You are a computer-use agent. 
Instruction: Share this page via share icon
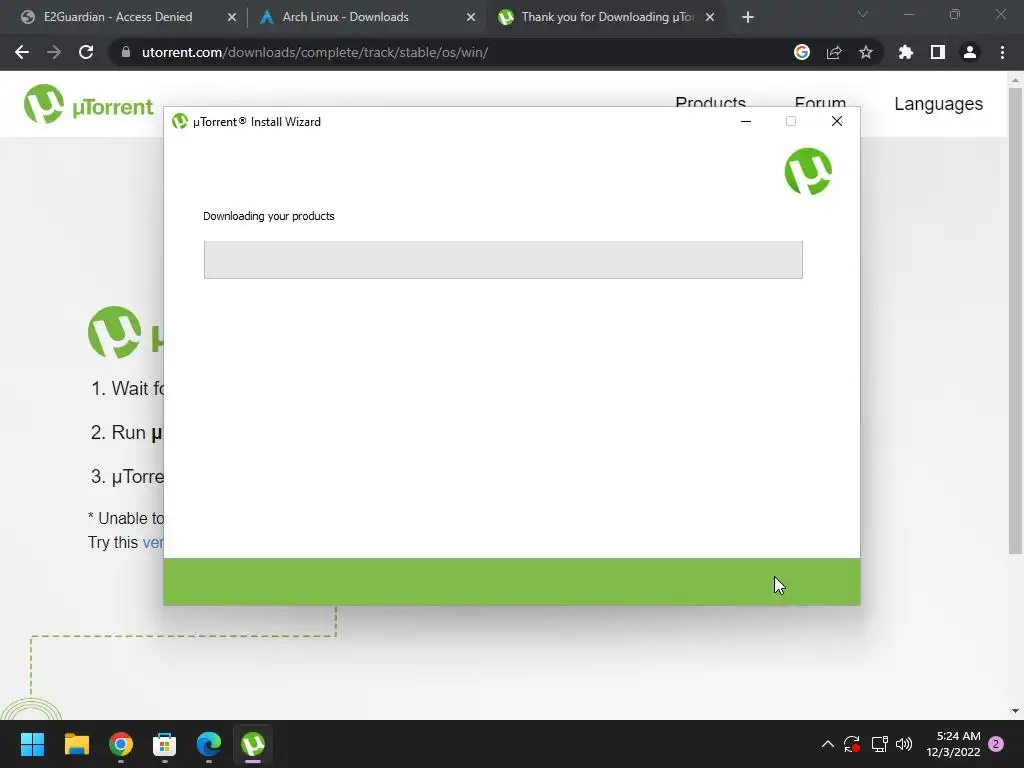pos(834,52)
